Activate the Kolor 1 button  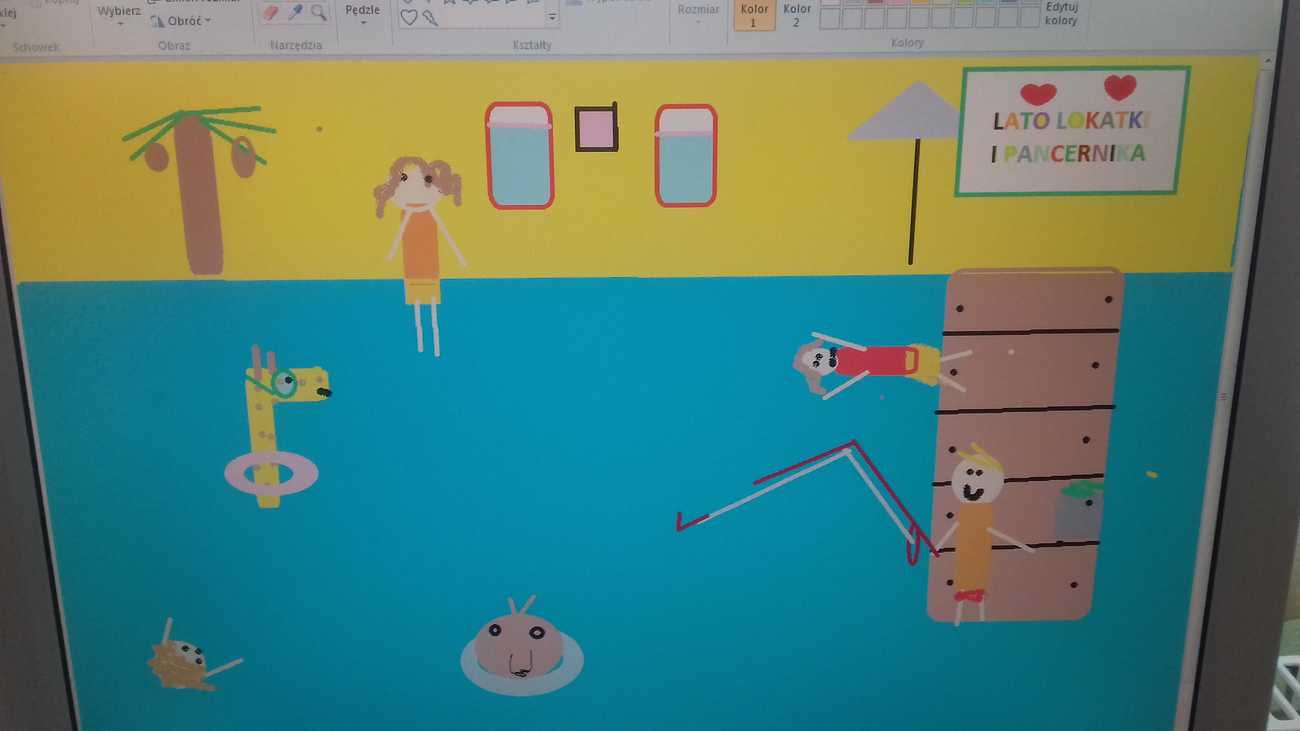click(754, 14)
